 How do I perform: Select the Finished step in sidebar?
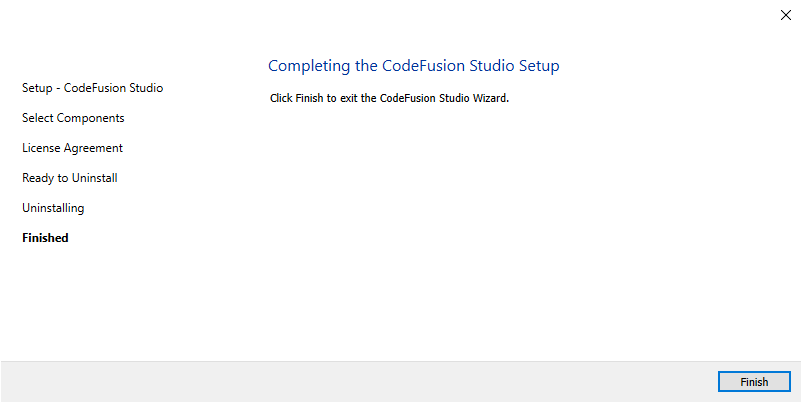click(x=45, y=238)
